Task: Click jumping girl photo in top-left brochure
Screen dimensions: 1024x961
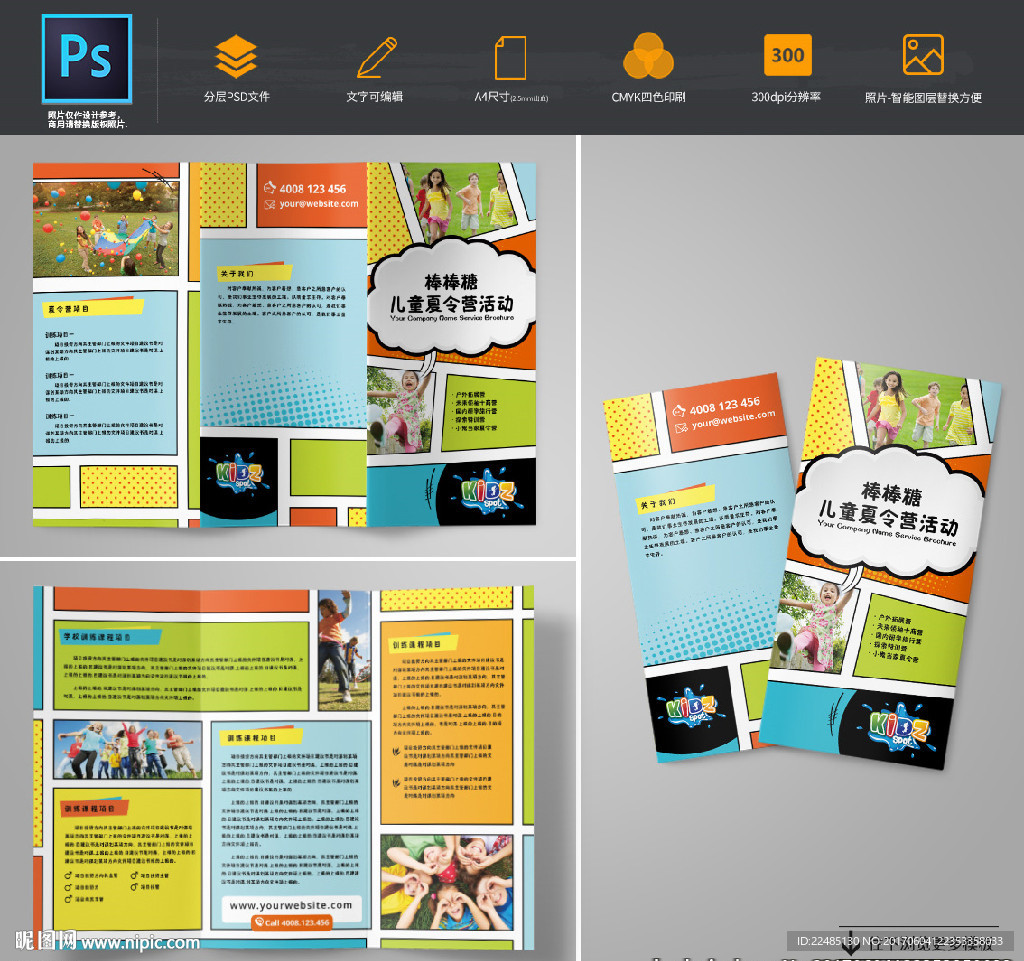Action: tap(400, 411)
